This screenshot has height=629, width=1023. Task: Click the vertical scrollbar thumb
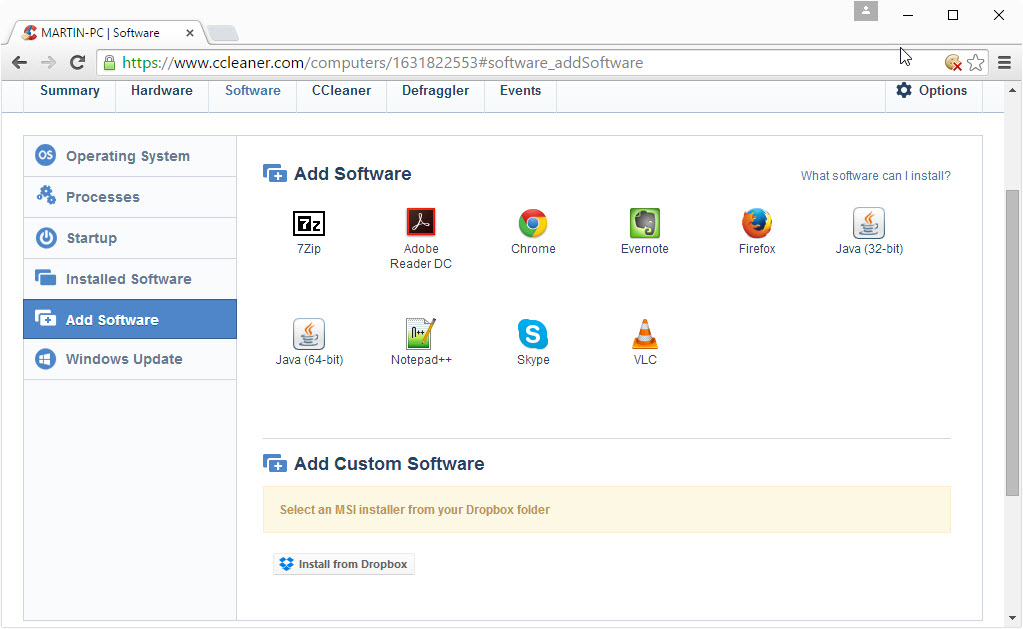point(1012,343)
